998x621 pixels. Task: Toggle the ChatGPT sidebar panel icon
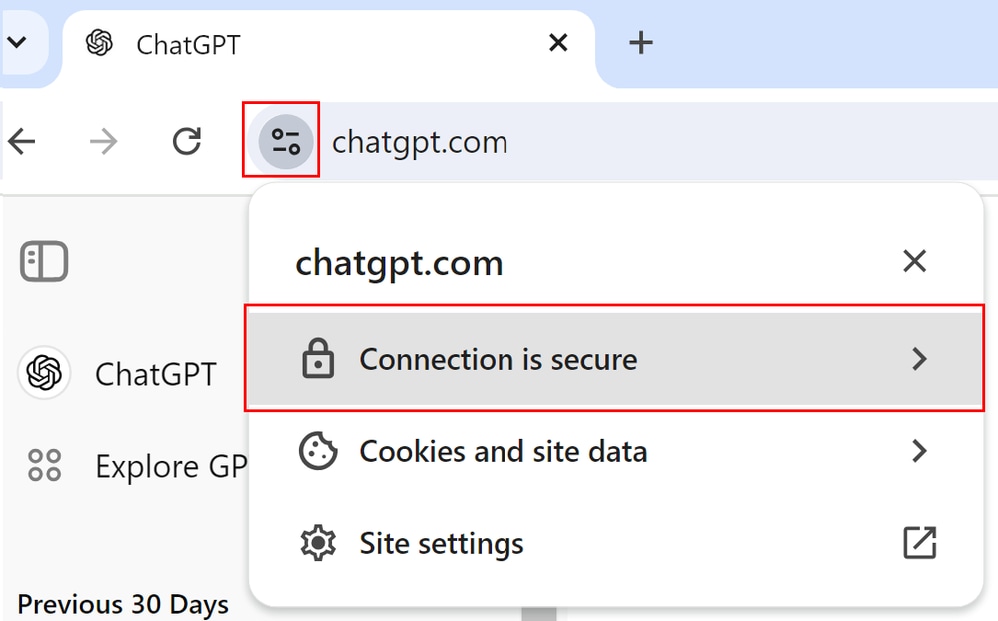pyautogui.click(x=44, y=261)
